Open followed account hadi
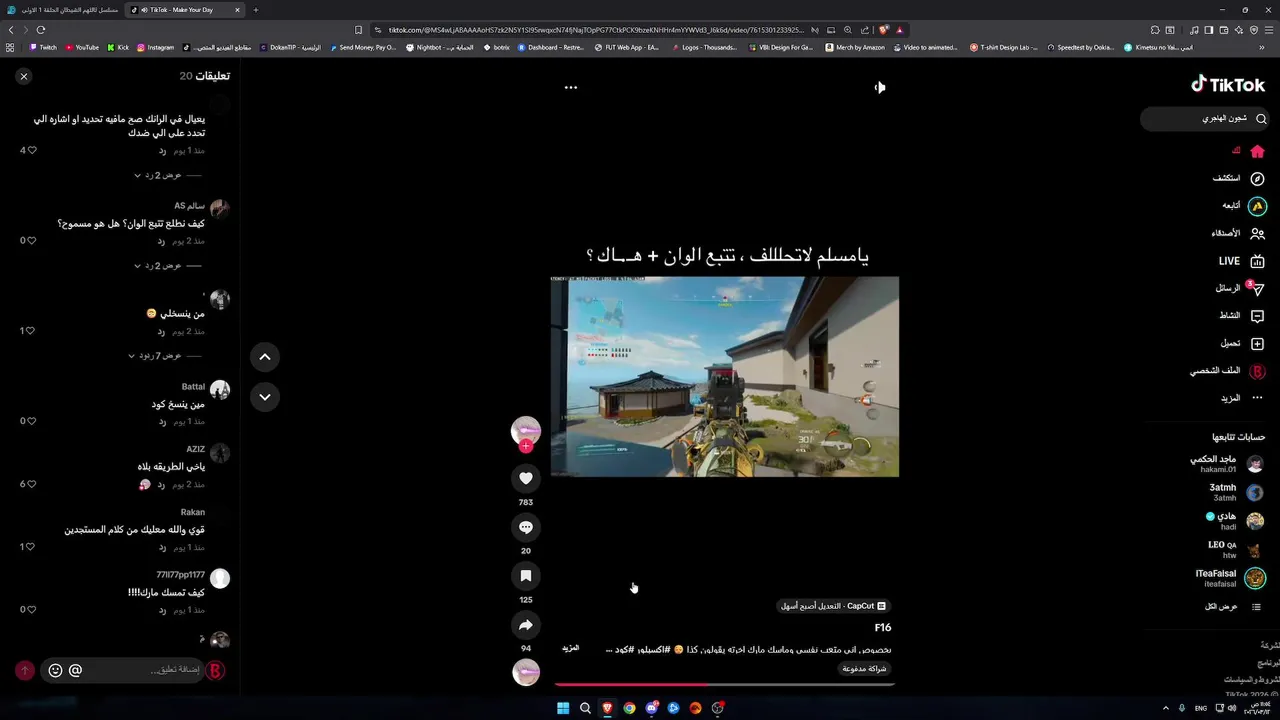1280x720 pixels. click(x=1235, y=521)
